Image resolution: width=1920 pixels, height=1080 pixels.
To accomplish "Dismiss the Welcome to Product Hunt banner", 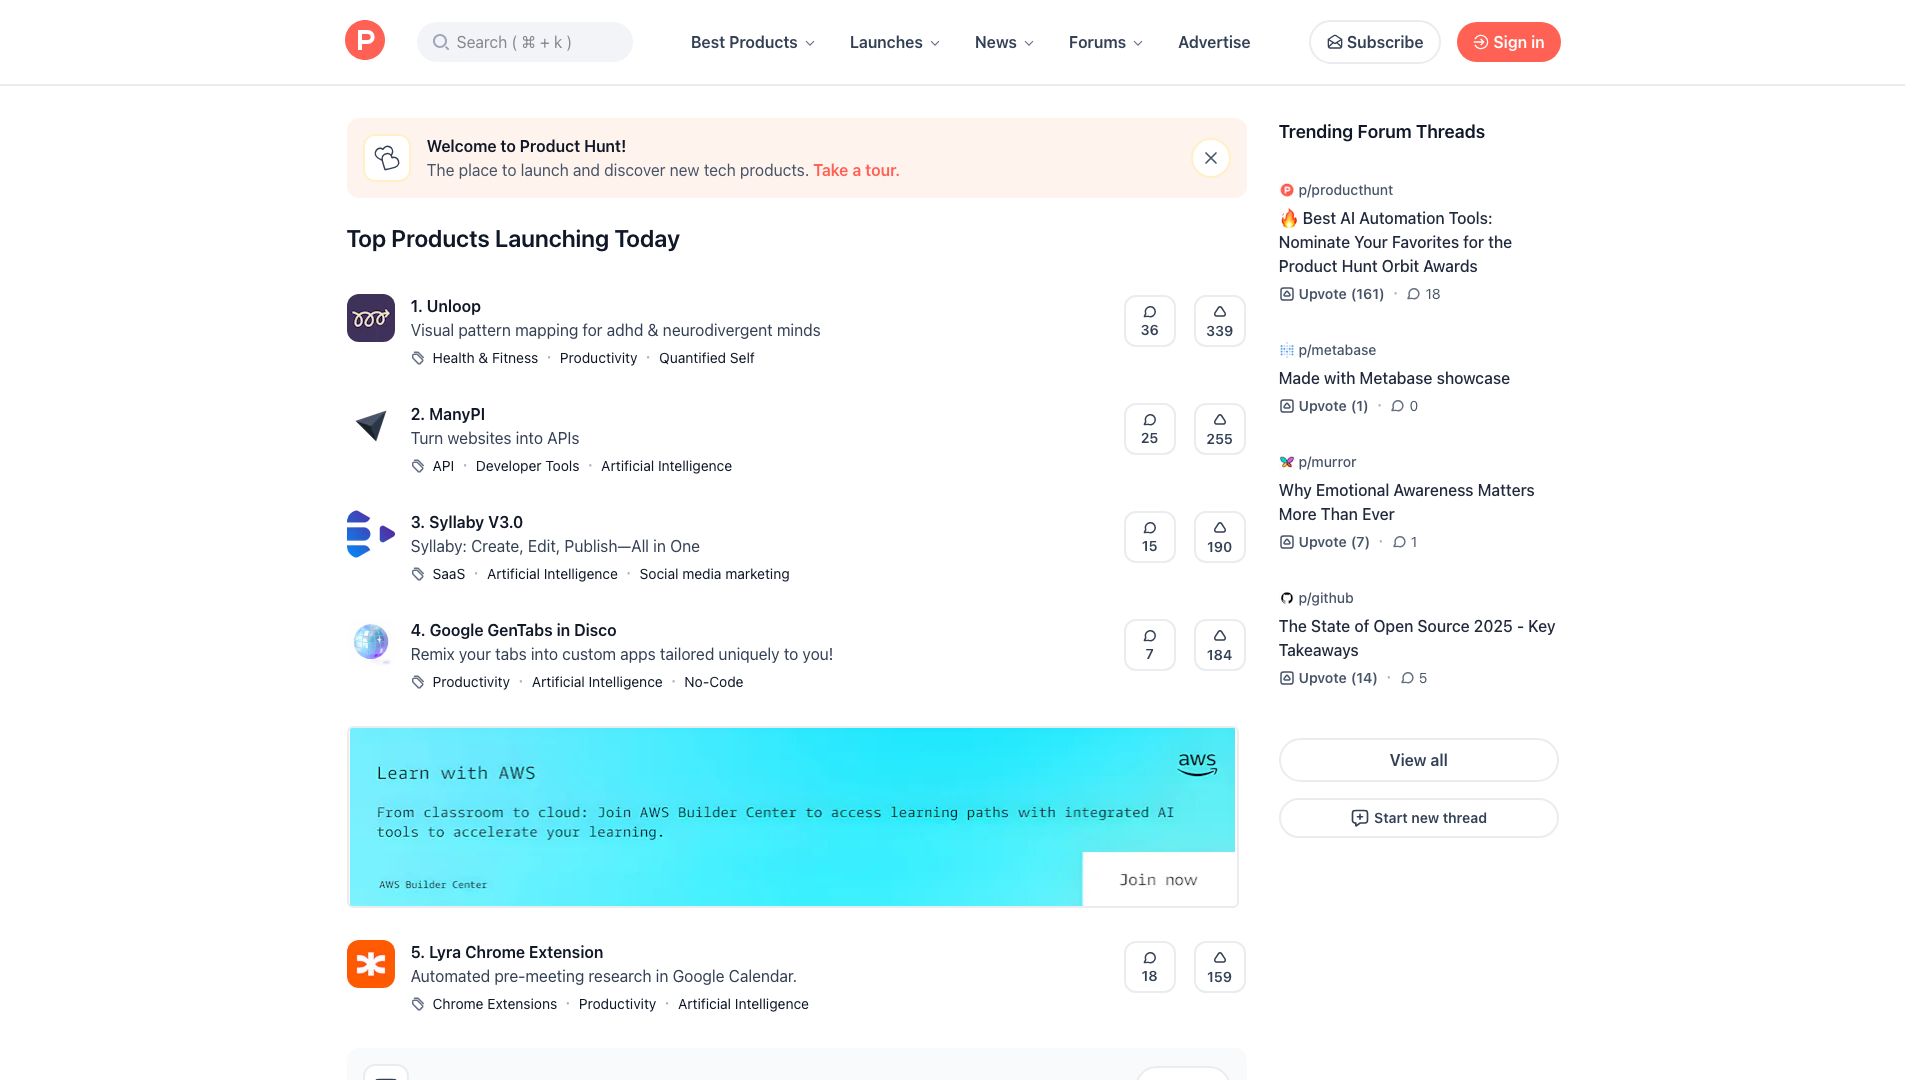I will point(1210,158).
